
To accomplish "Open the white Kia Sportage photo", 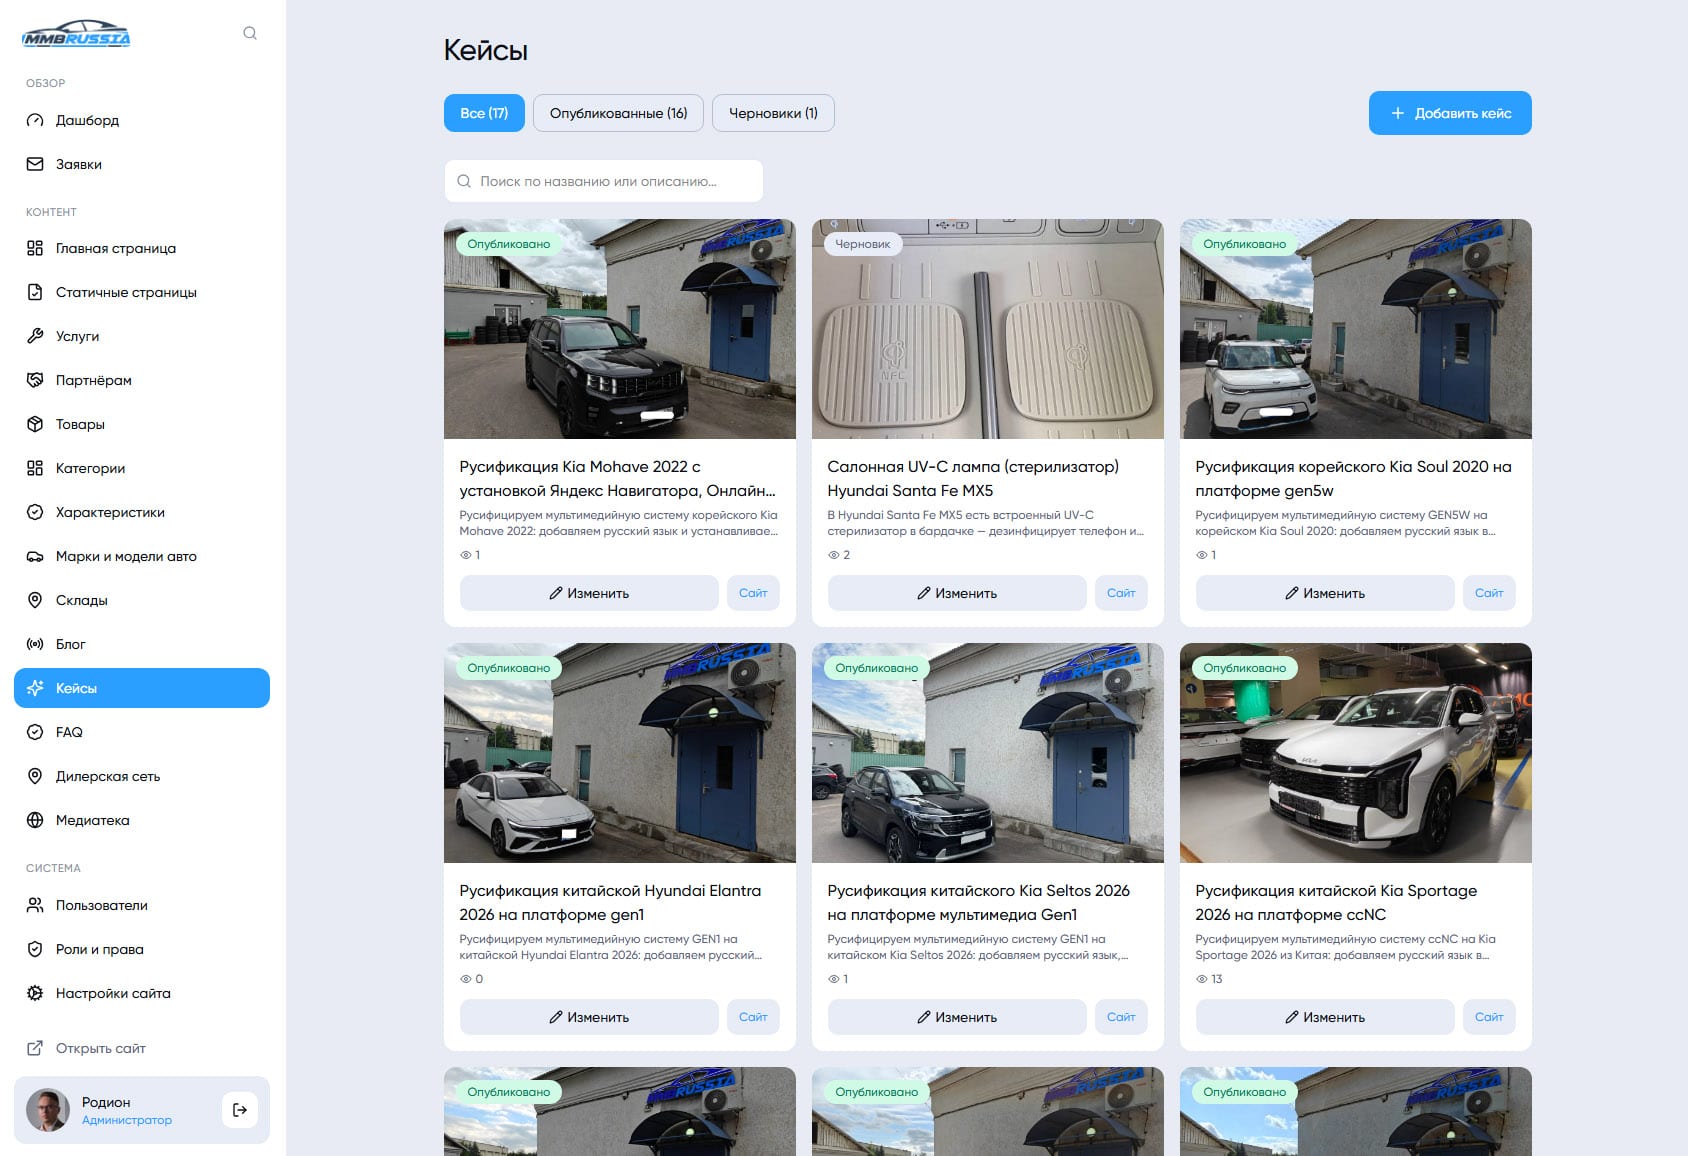I will coord(1356,753).
